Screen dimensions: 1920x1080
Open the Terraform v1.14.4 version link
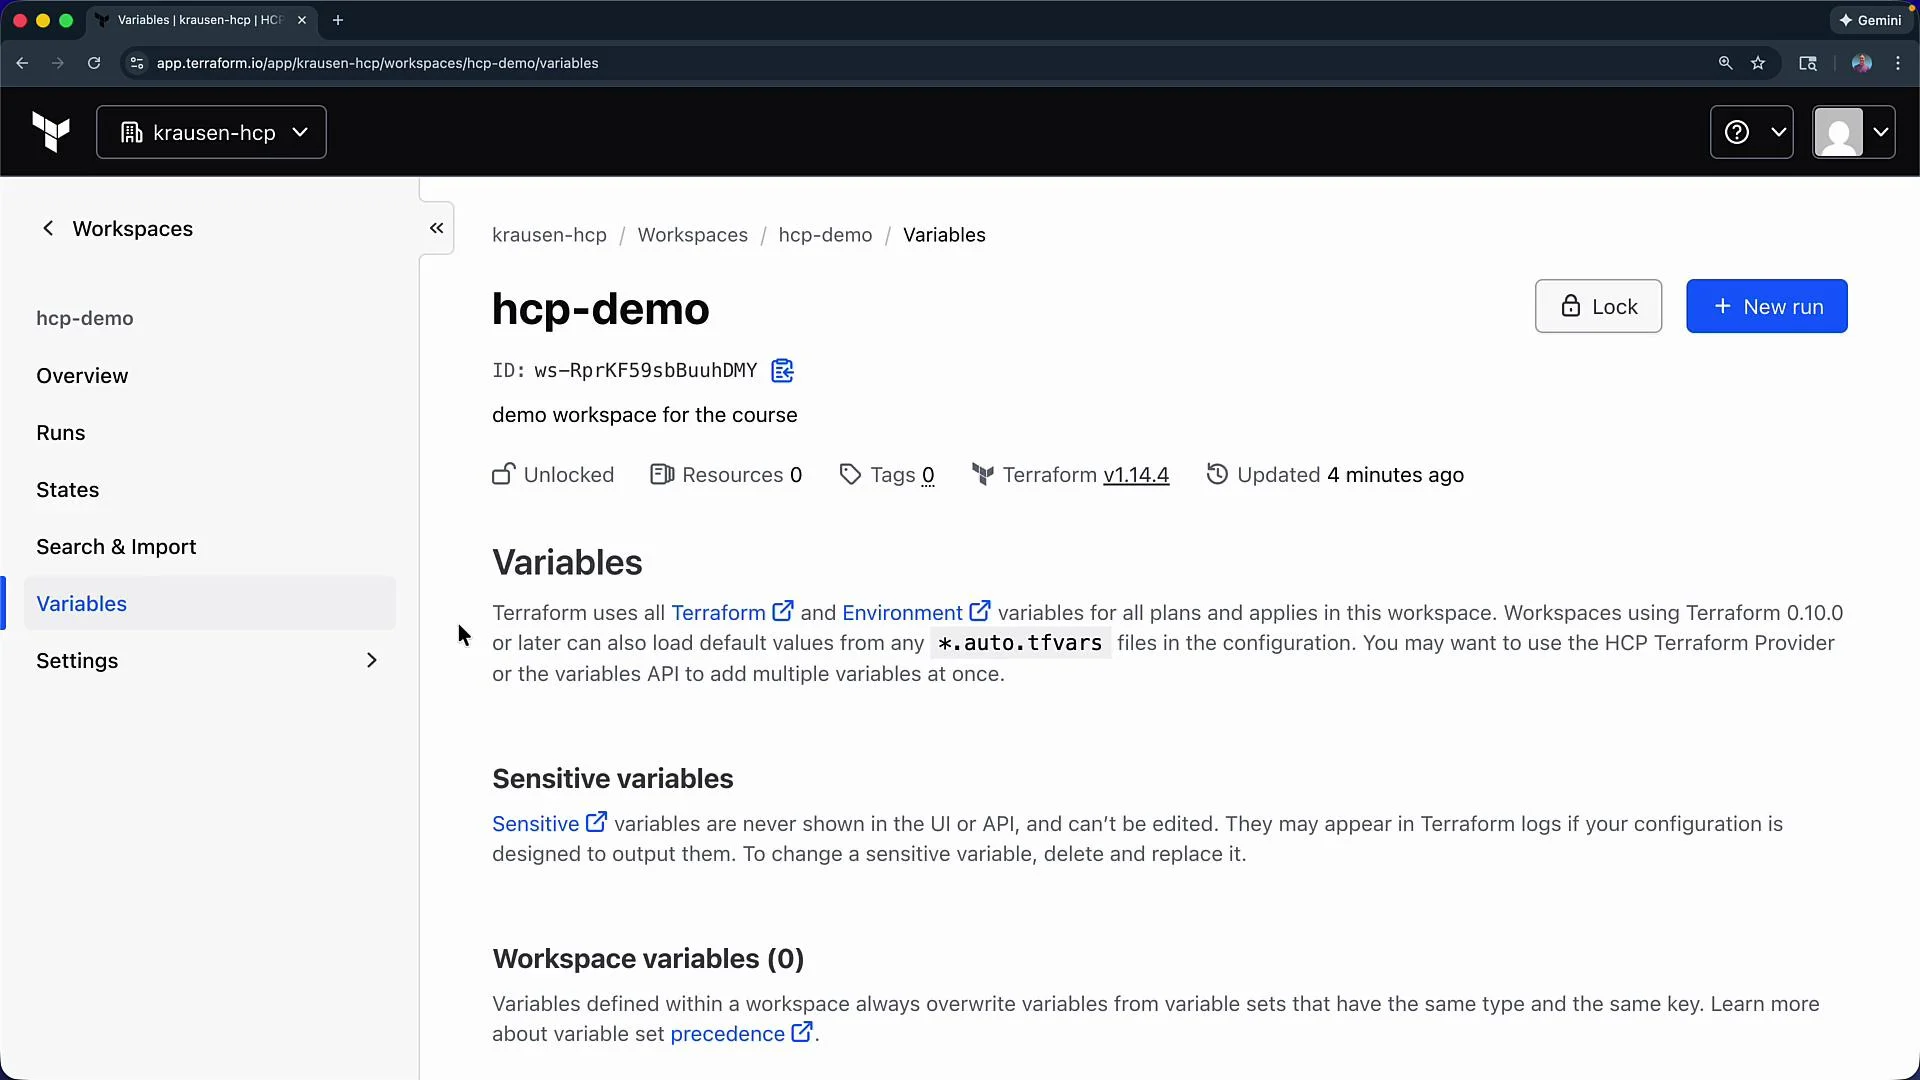tap(1136, 475)
